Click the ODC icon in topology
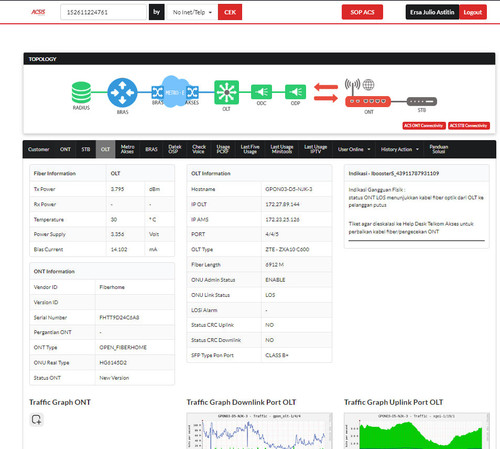Screen dimensions: 500x449 point(261,92)
